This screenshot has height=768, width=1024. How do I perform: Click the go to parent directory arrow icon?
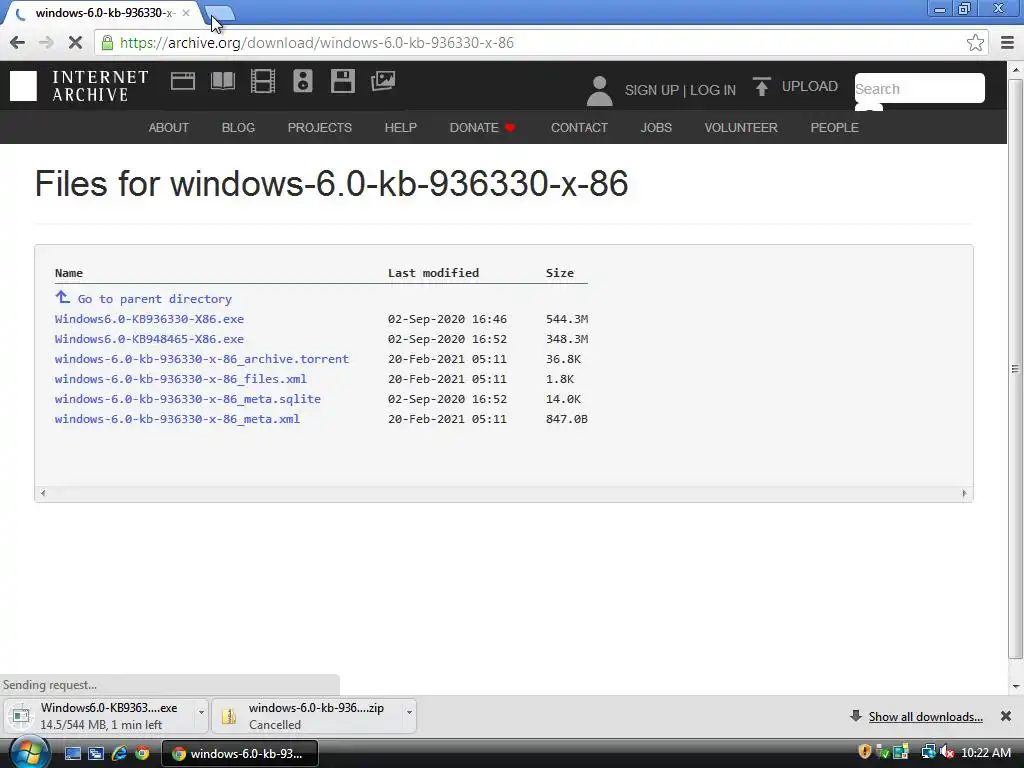point(62,297)
